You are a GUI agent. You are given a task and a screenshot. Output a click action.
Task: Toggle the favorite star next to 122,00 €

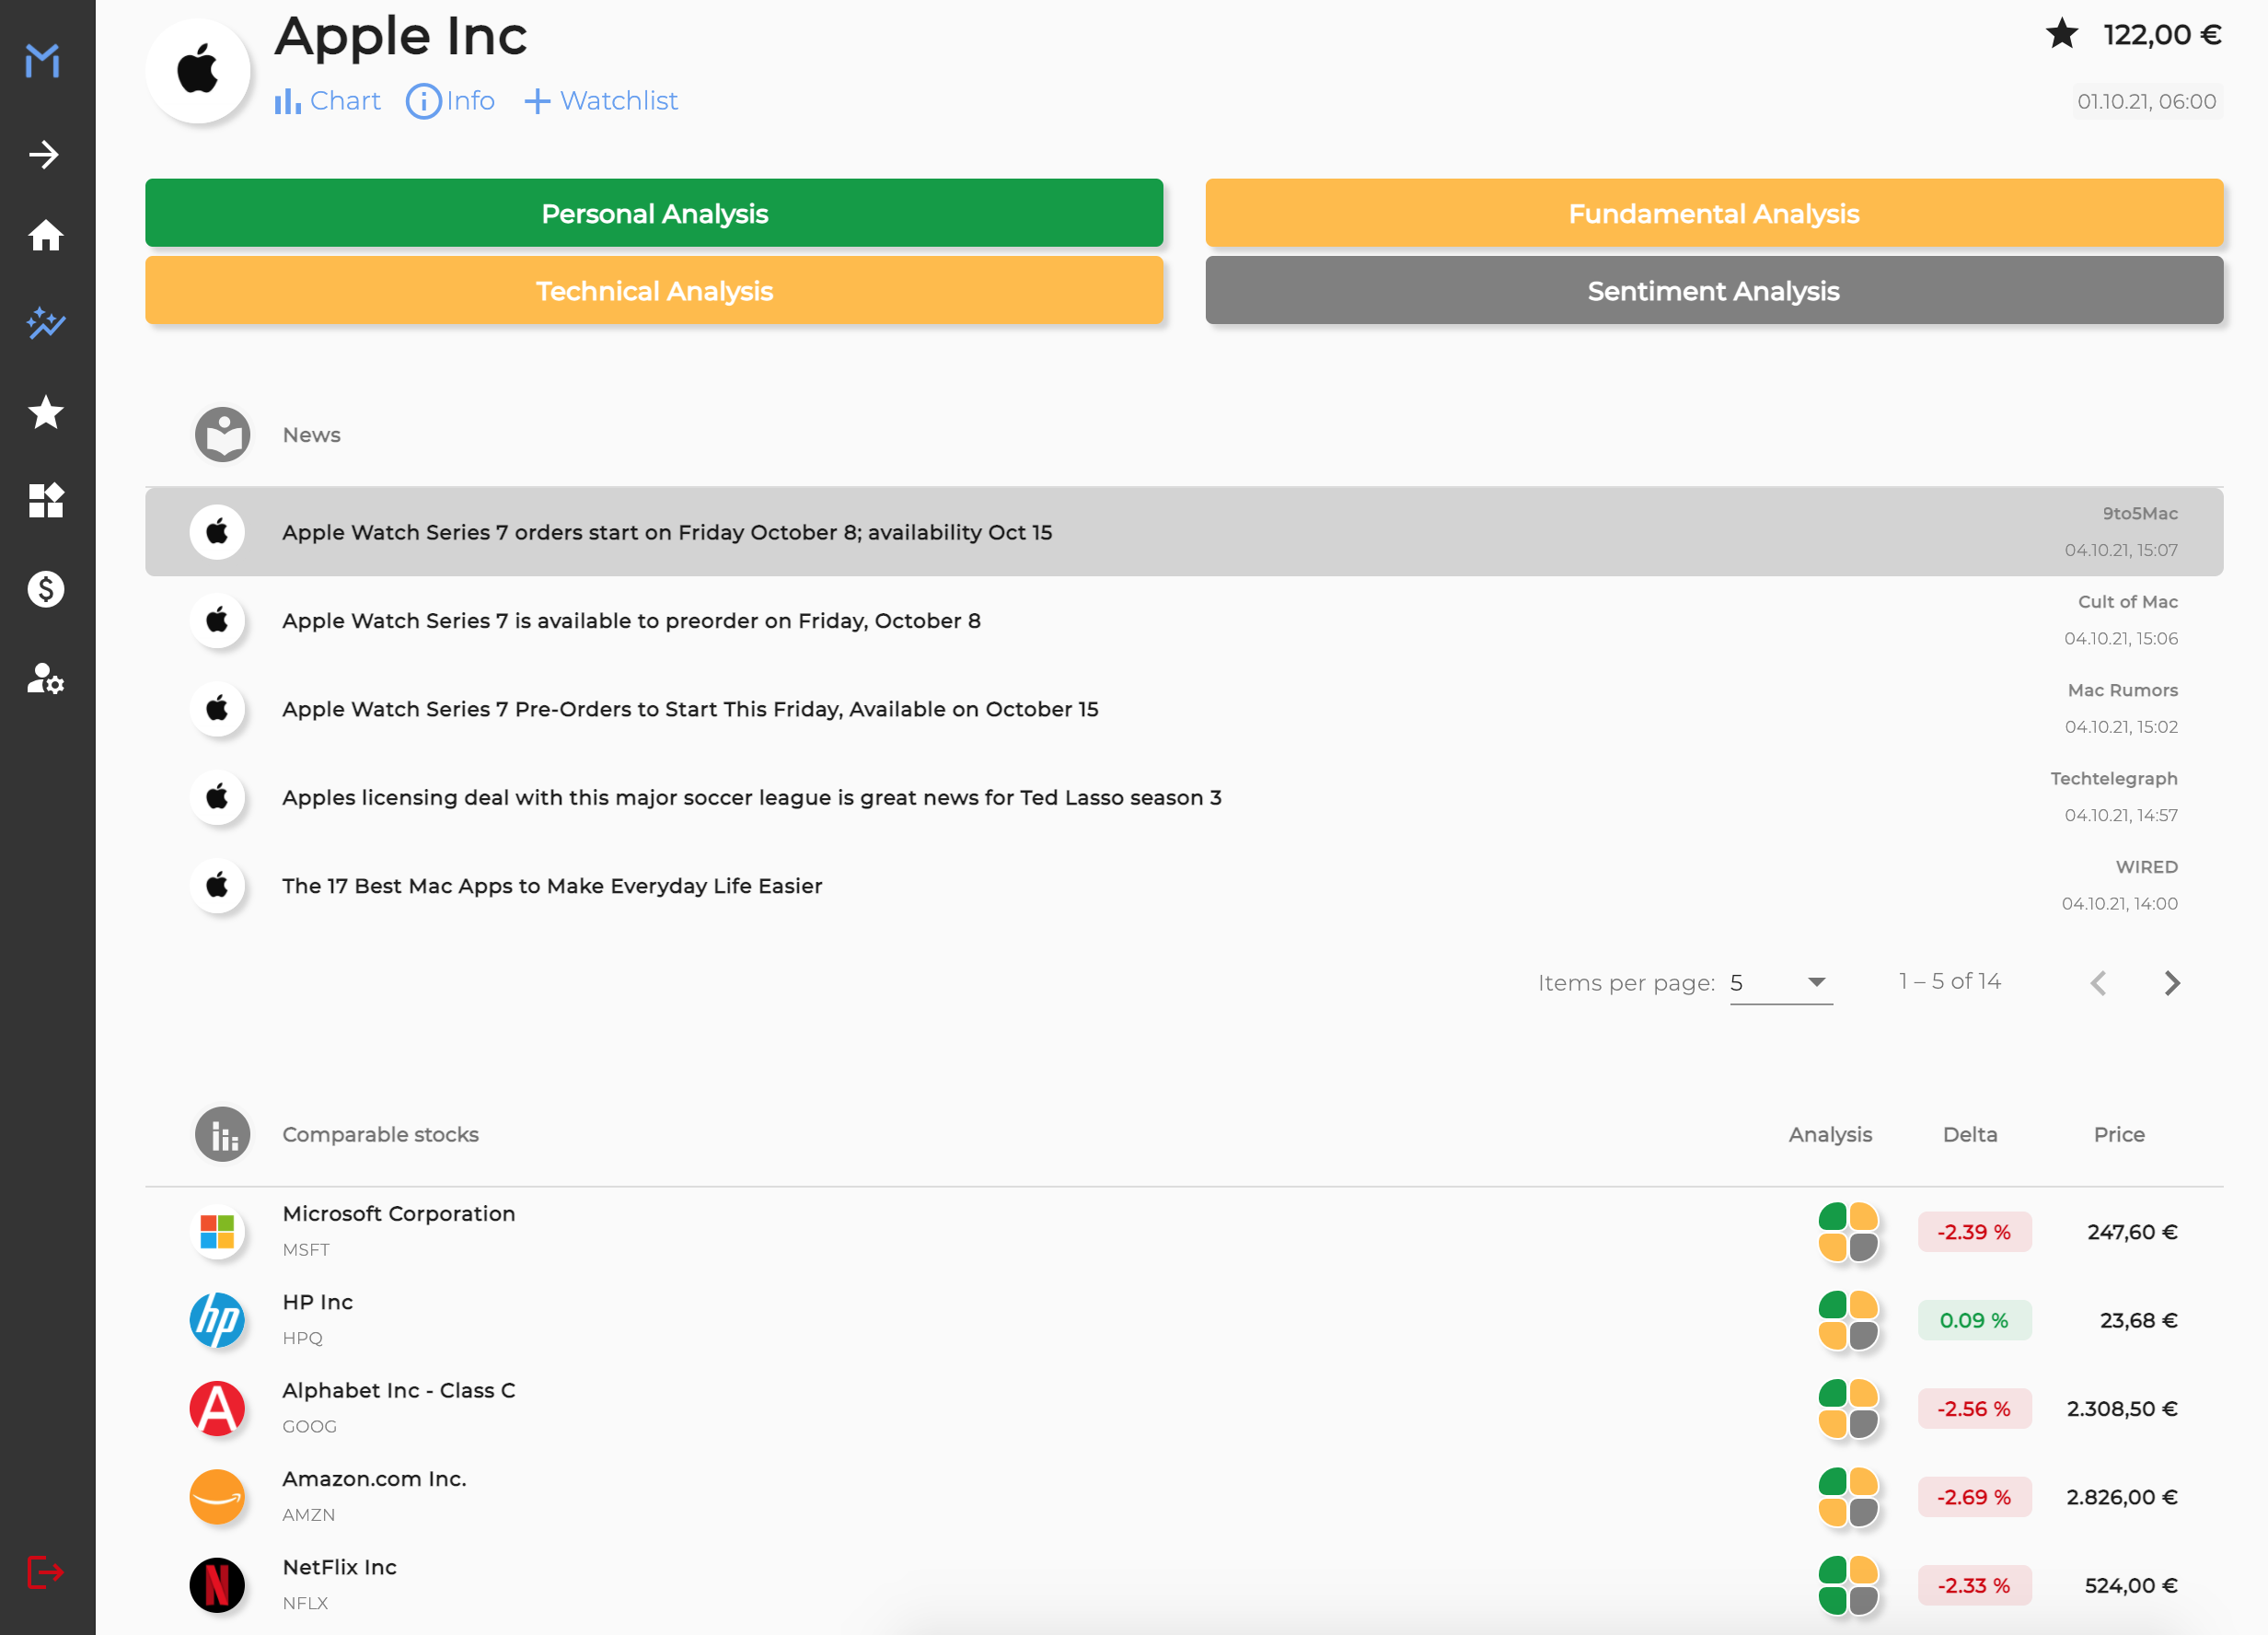[2062, 35]
